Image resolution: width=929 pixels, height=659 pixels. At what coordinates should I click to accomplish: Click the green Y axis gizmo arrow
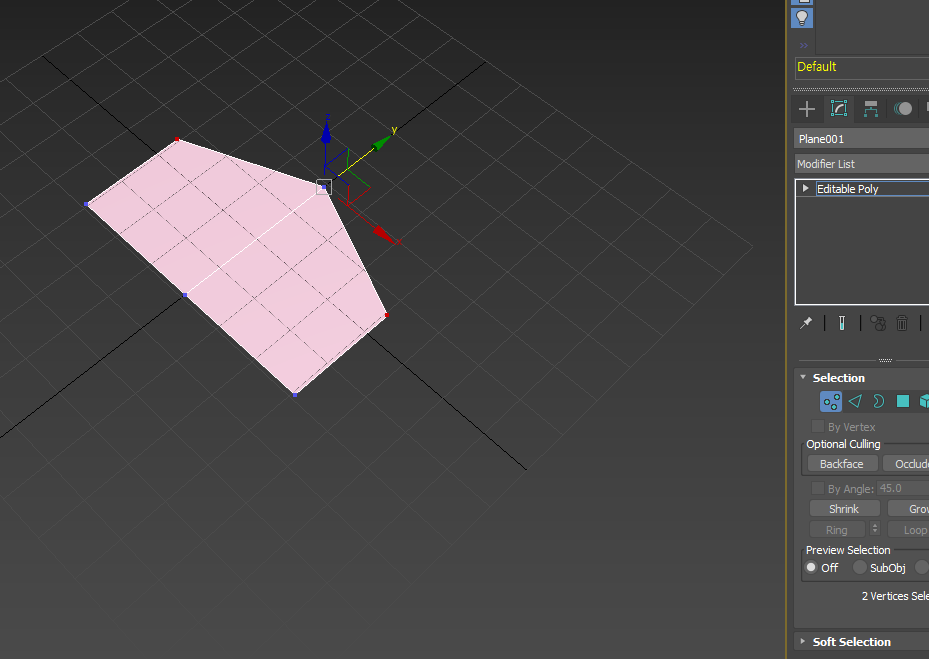382,142
